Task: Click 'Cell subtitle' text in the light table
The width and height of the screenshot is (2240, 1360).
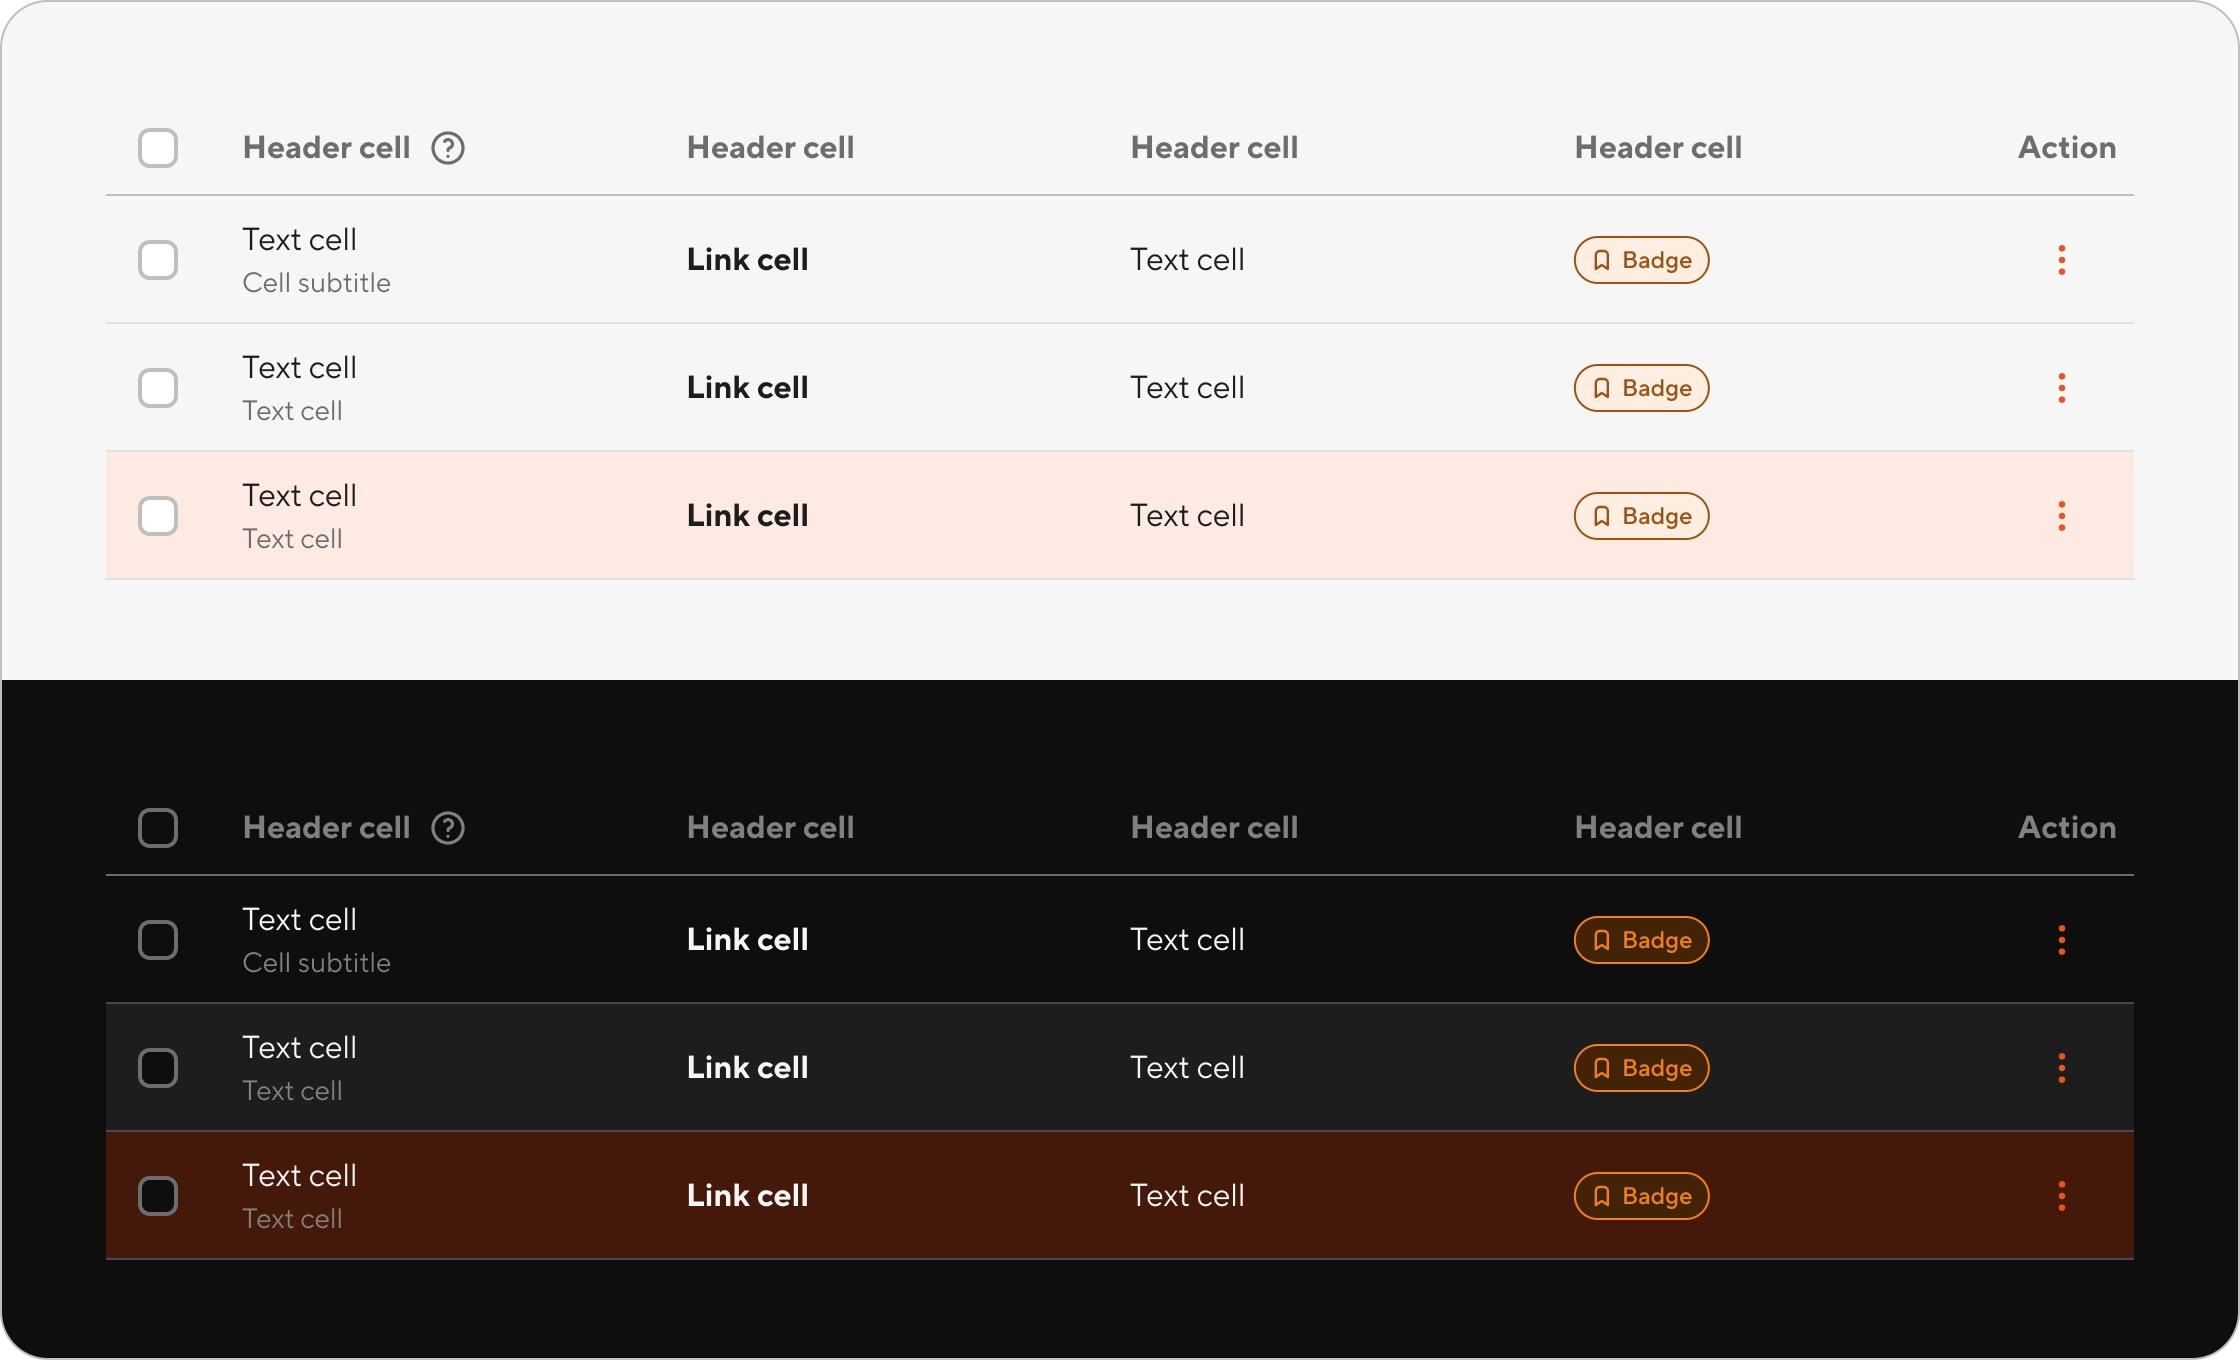Action: 317,283
